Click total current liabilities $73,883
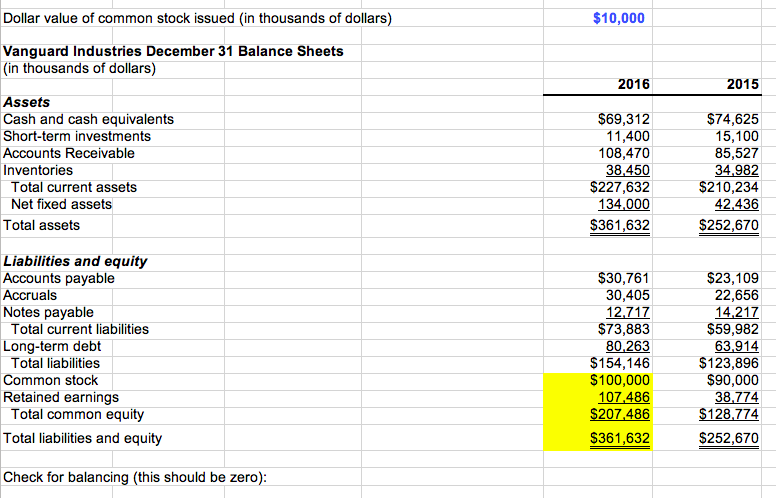Screen dimensions: 776x498 click(x=624, y=329)
